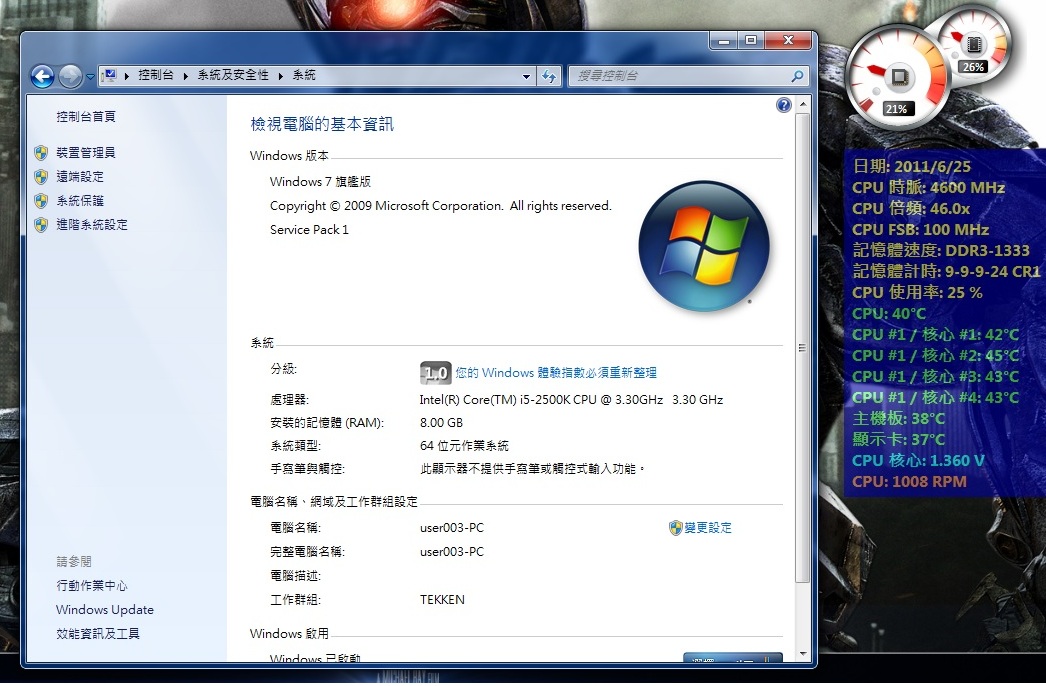Viewport: 1046px width, 686px height.
Task: Expand the address bar history dropdown
Action: click(528, 76)
